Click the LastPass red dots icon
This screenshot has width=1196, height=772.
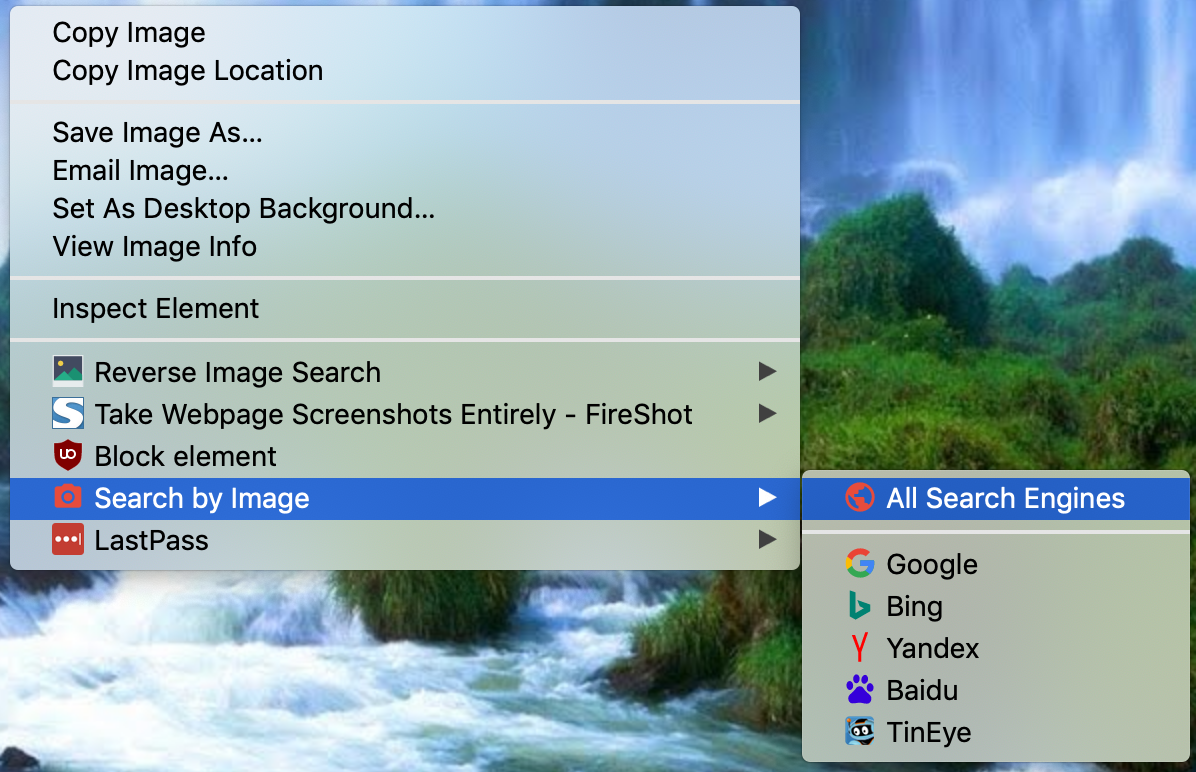pos(68,540)
